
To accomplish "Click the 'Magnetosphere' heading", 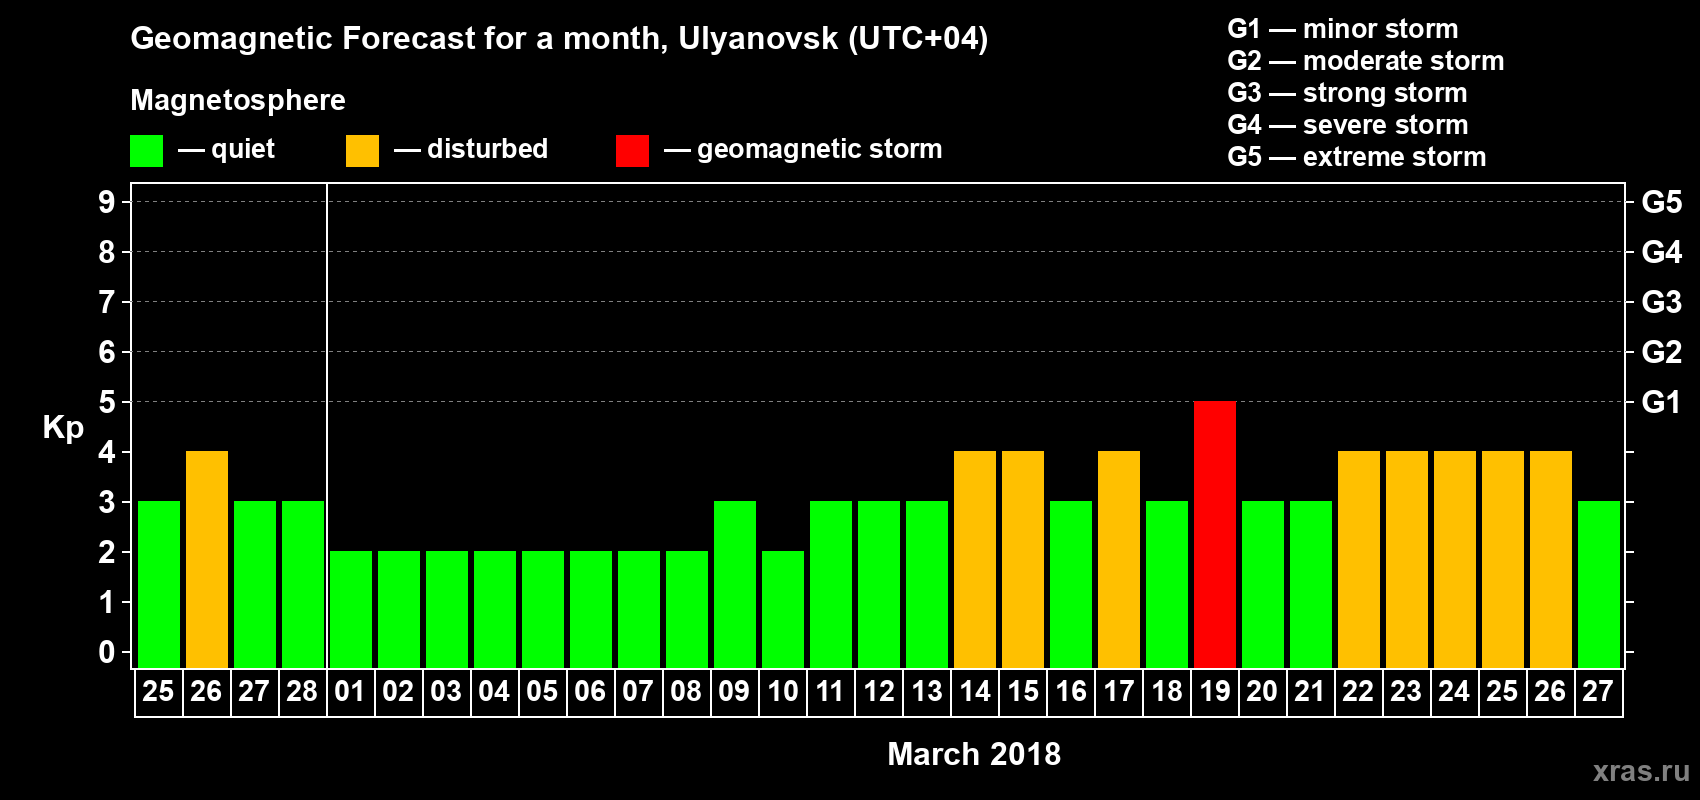I will click(x=238, y=100).
